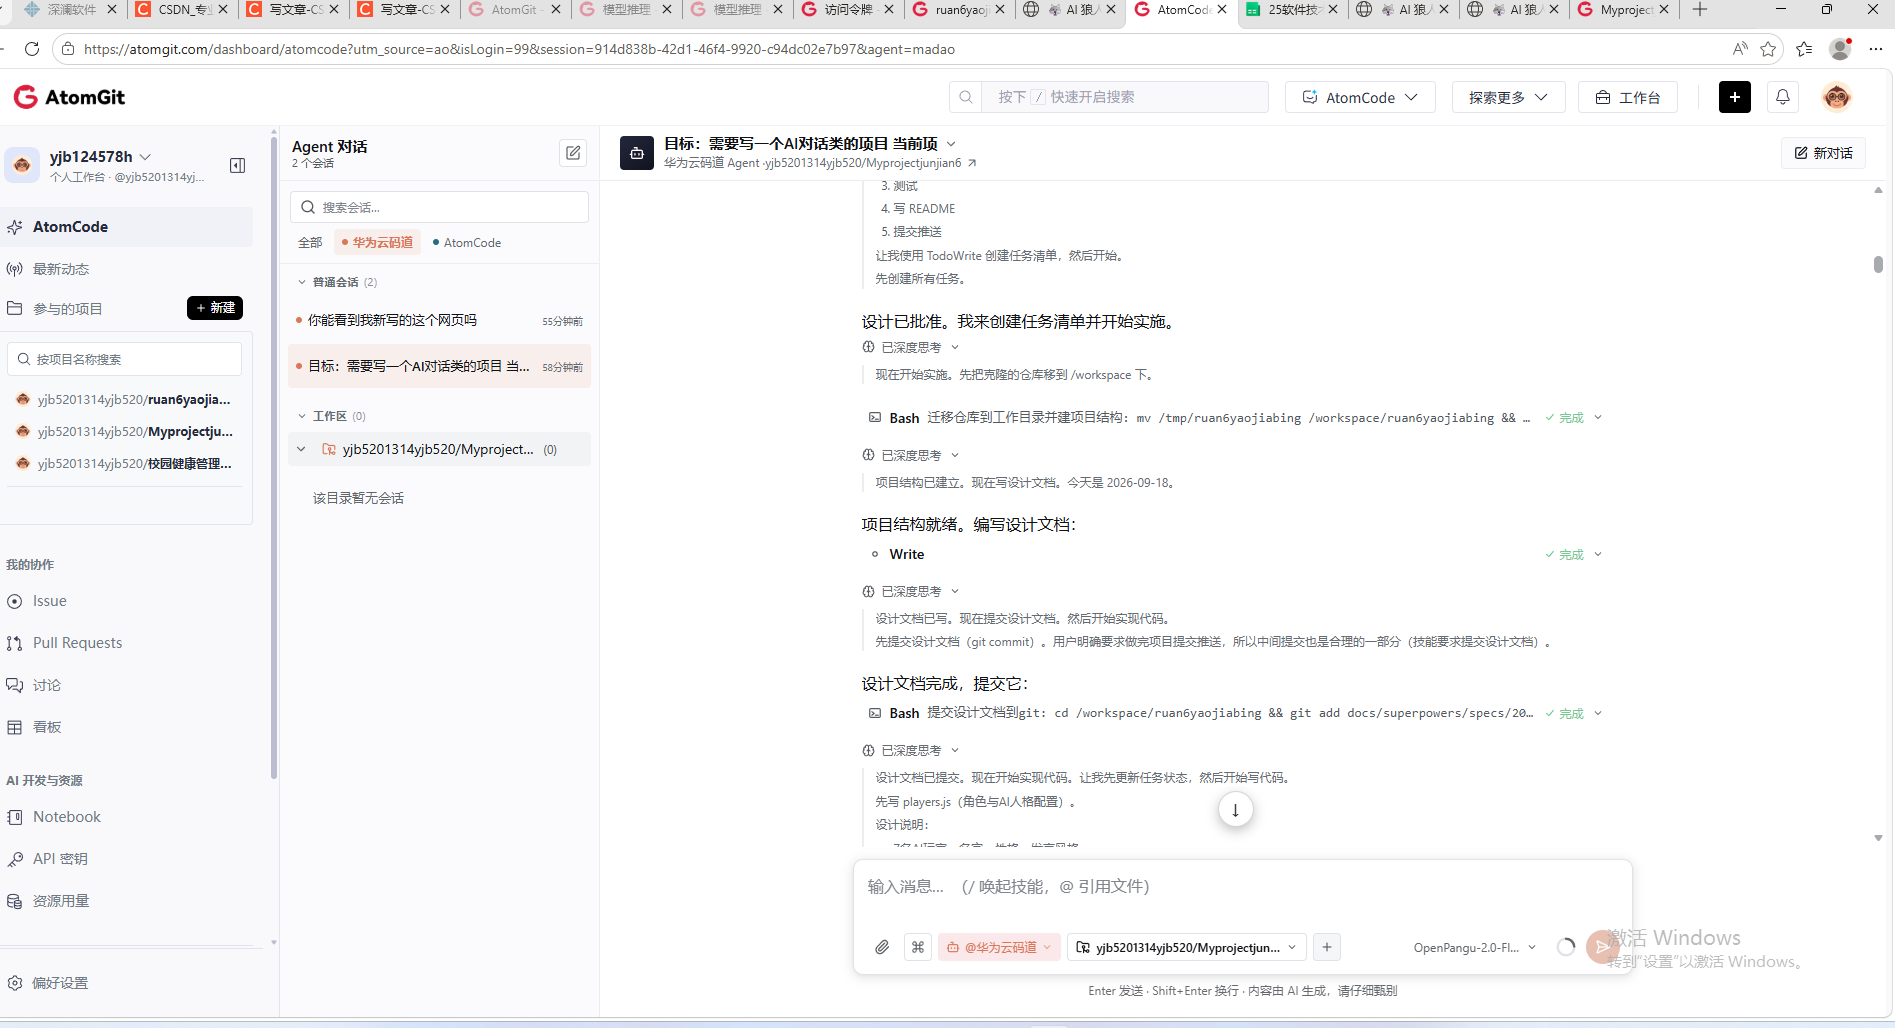1895x1028 pixels.
Task: Click the search magnifier icon in header
Action: (966, 97)
